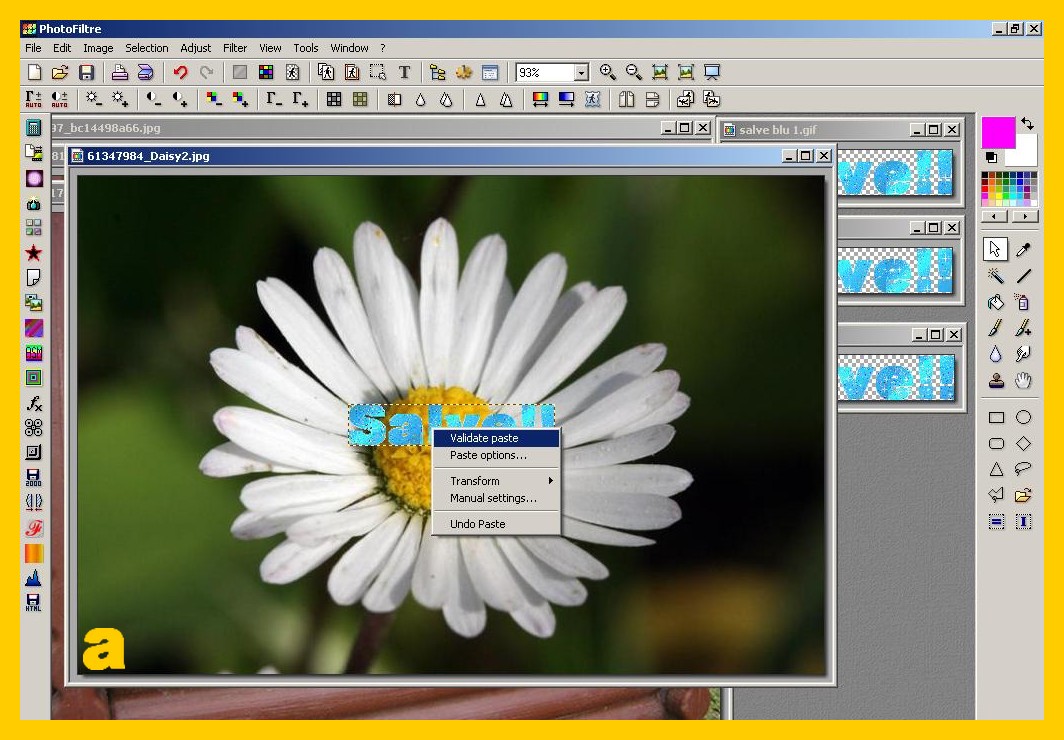1064x740 pixels.
Task: Click the red Undo arrow
Action: pos(180,72)
